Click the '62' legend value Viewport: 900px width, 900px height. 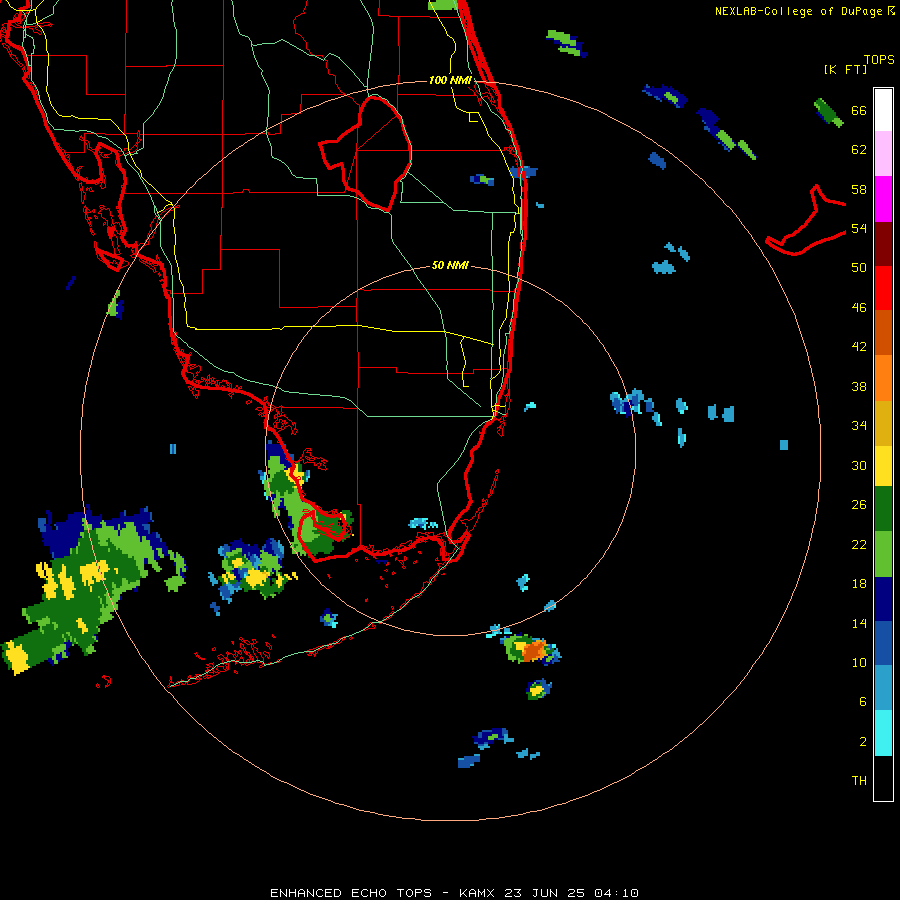pos(859,150)
